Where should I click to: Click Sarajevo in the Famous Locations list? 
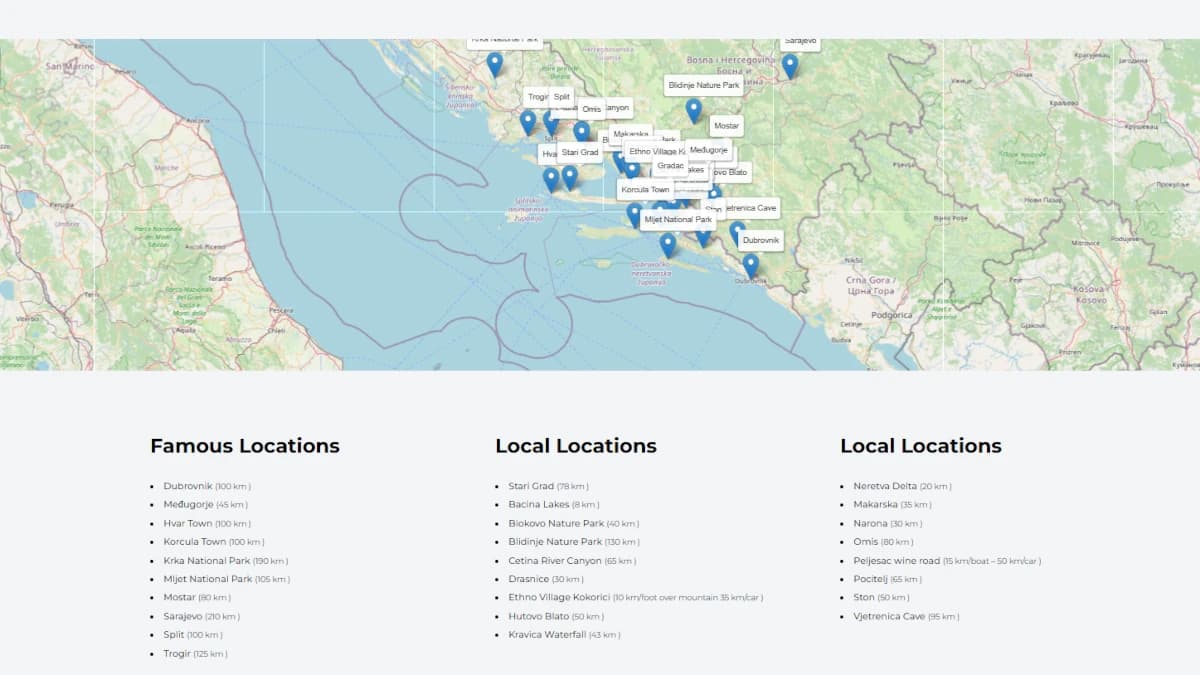point(183,616)
